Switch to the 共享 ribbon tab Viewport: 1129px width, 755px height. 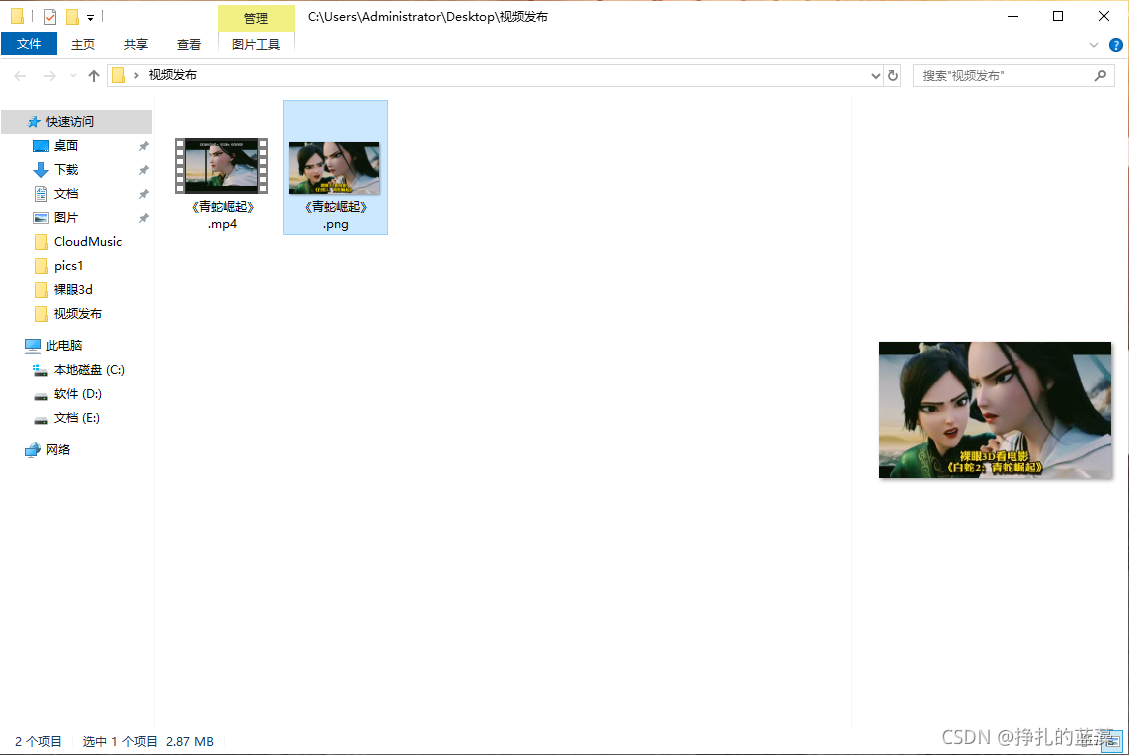[135, 45]
